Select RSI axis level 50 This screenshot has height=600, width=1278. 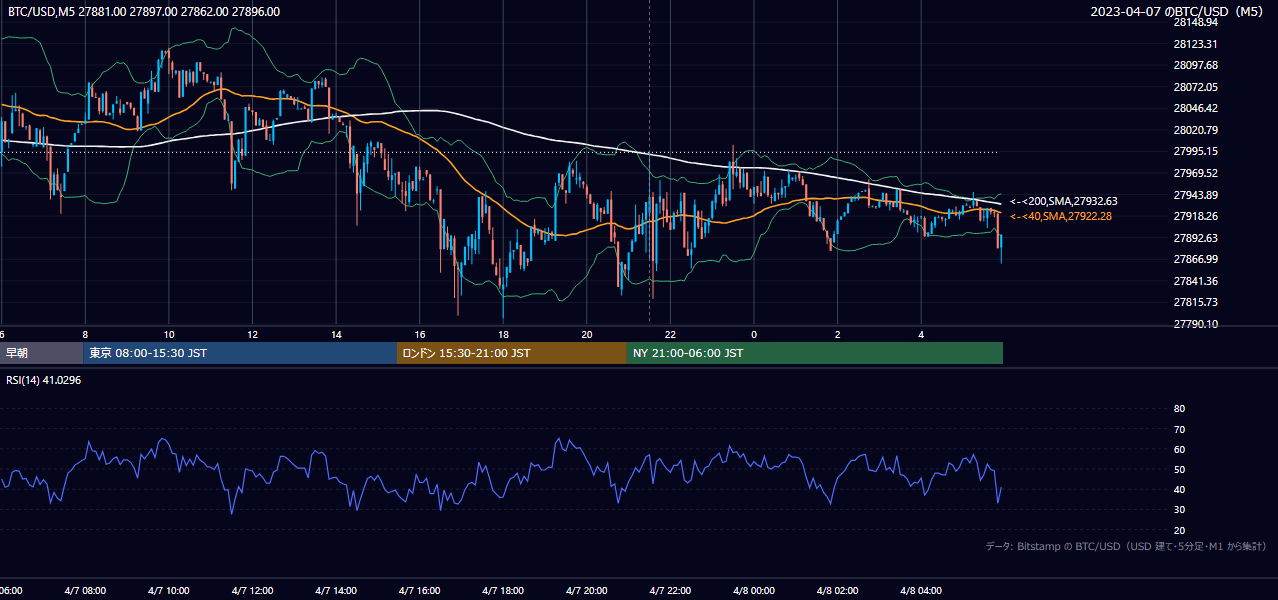1179,469
